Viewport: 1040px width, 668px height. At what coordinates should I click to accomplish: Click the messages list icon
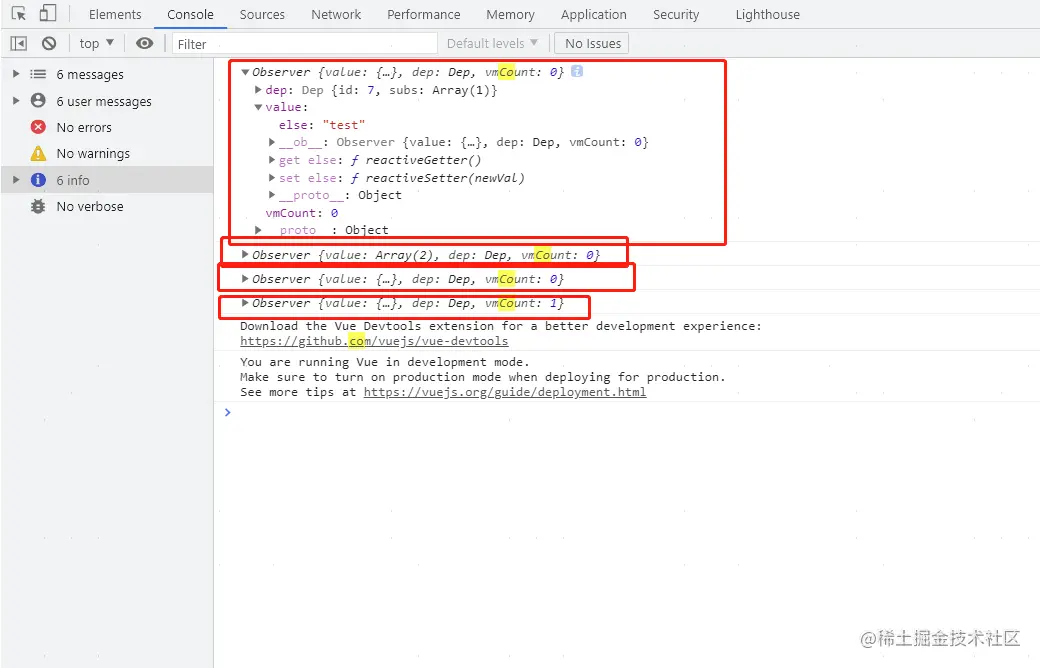point(38,74)
